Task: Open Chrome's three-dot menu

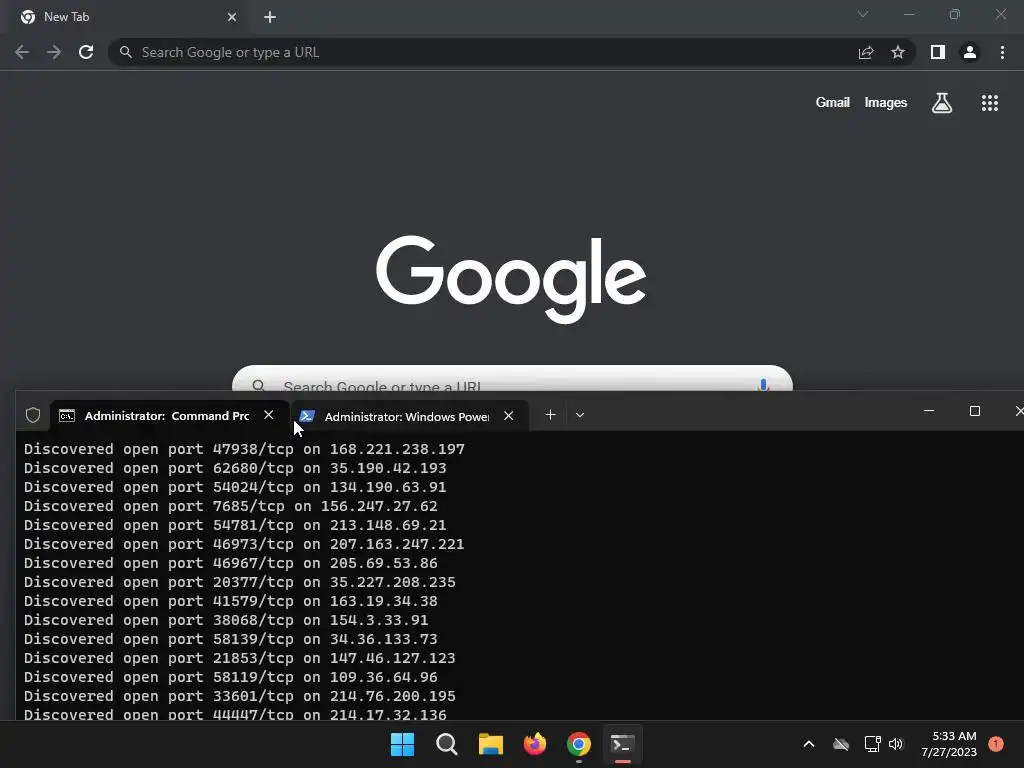Action: [1002, 52]
